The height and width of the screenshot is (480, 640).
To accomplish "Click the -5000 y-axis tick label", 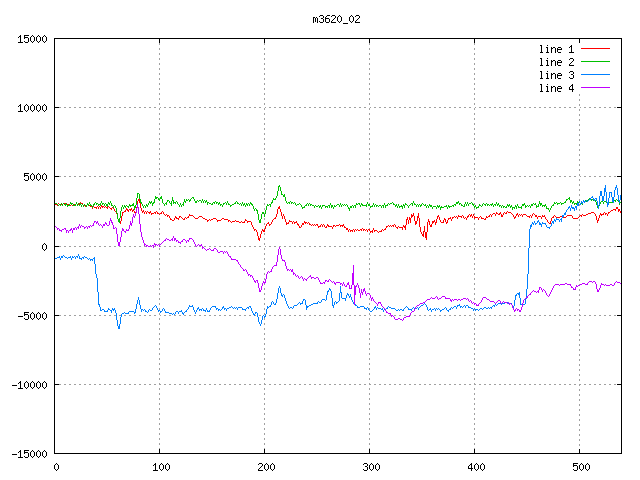I will click(31, 315).
